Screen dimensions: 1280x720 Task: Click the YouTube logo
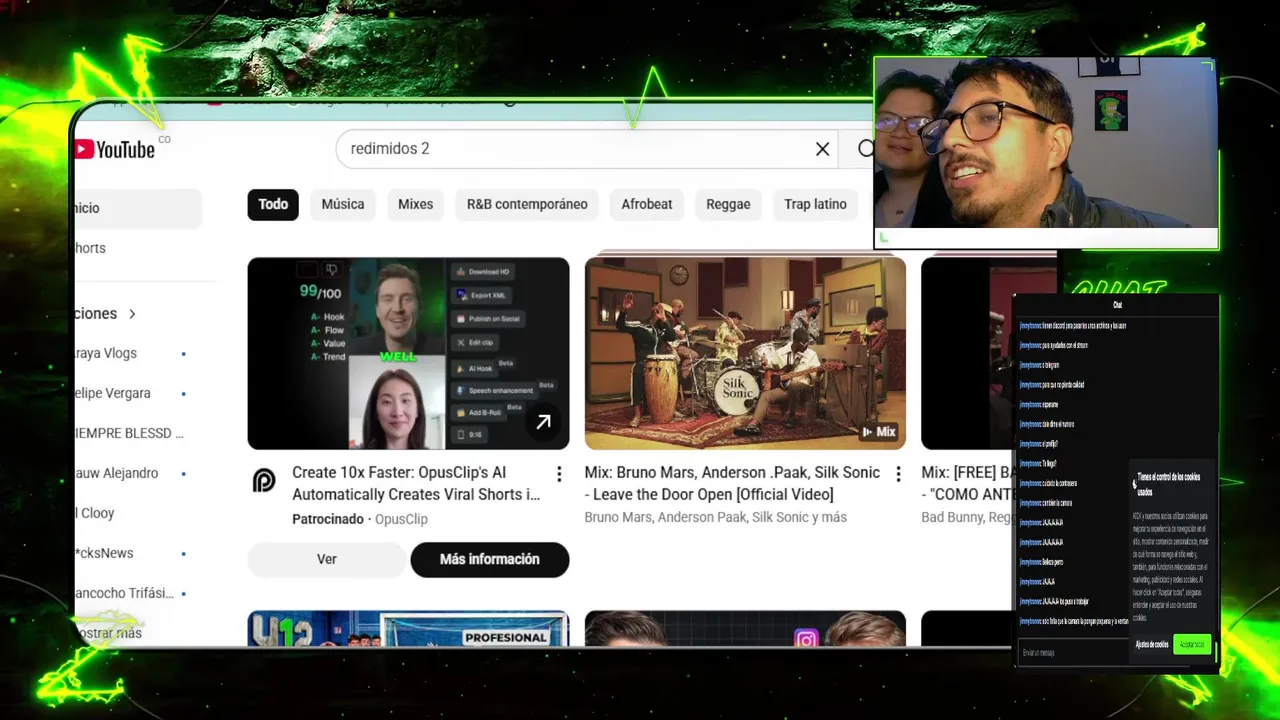tap(114, 149)
